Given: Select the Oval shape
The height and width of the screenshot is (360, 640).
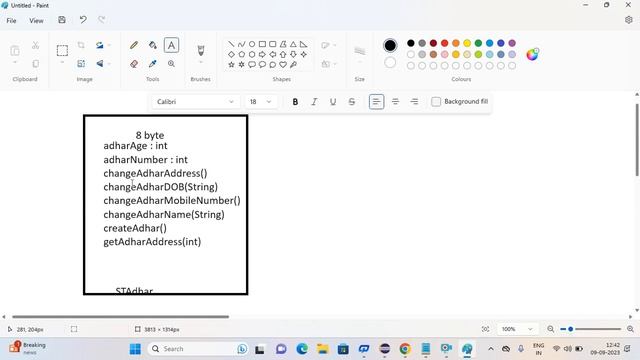Looking at the screenshot, I should (x=252, y=44).
